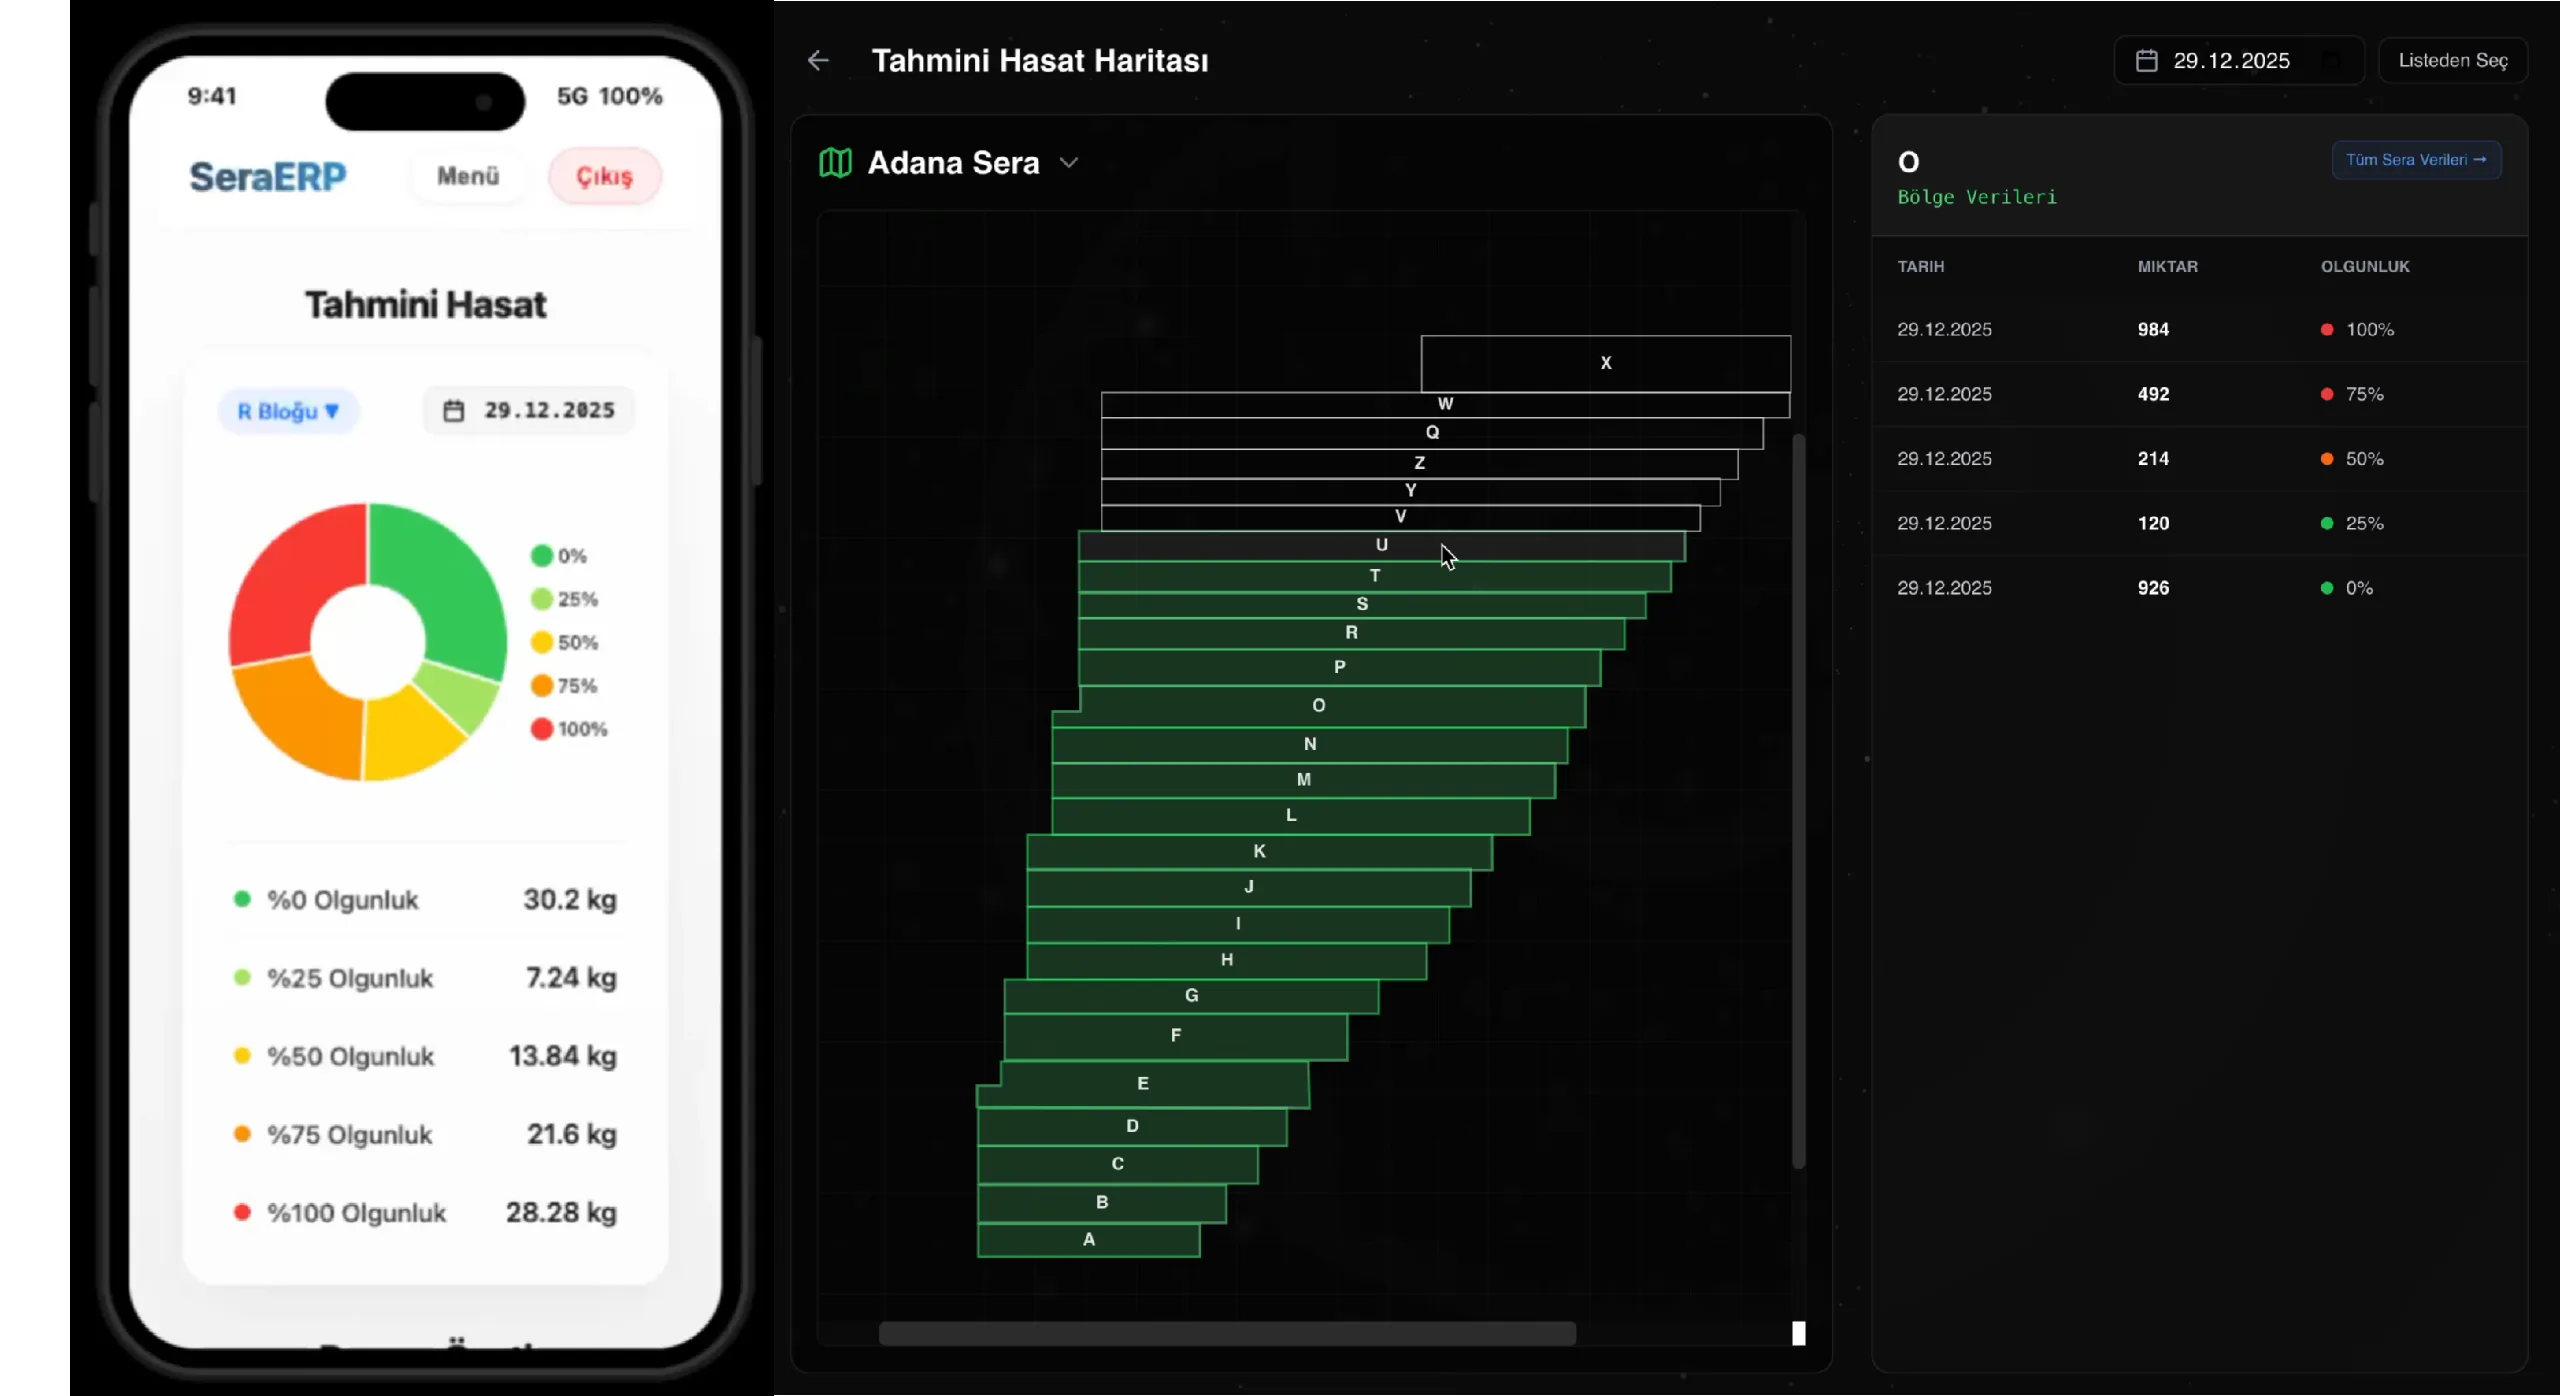Click calendar icon in top date field
Viewport: 2560px width, 1396px height.
point(2146,61)
